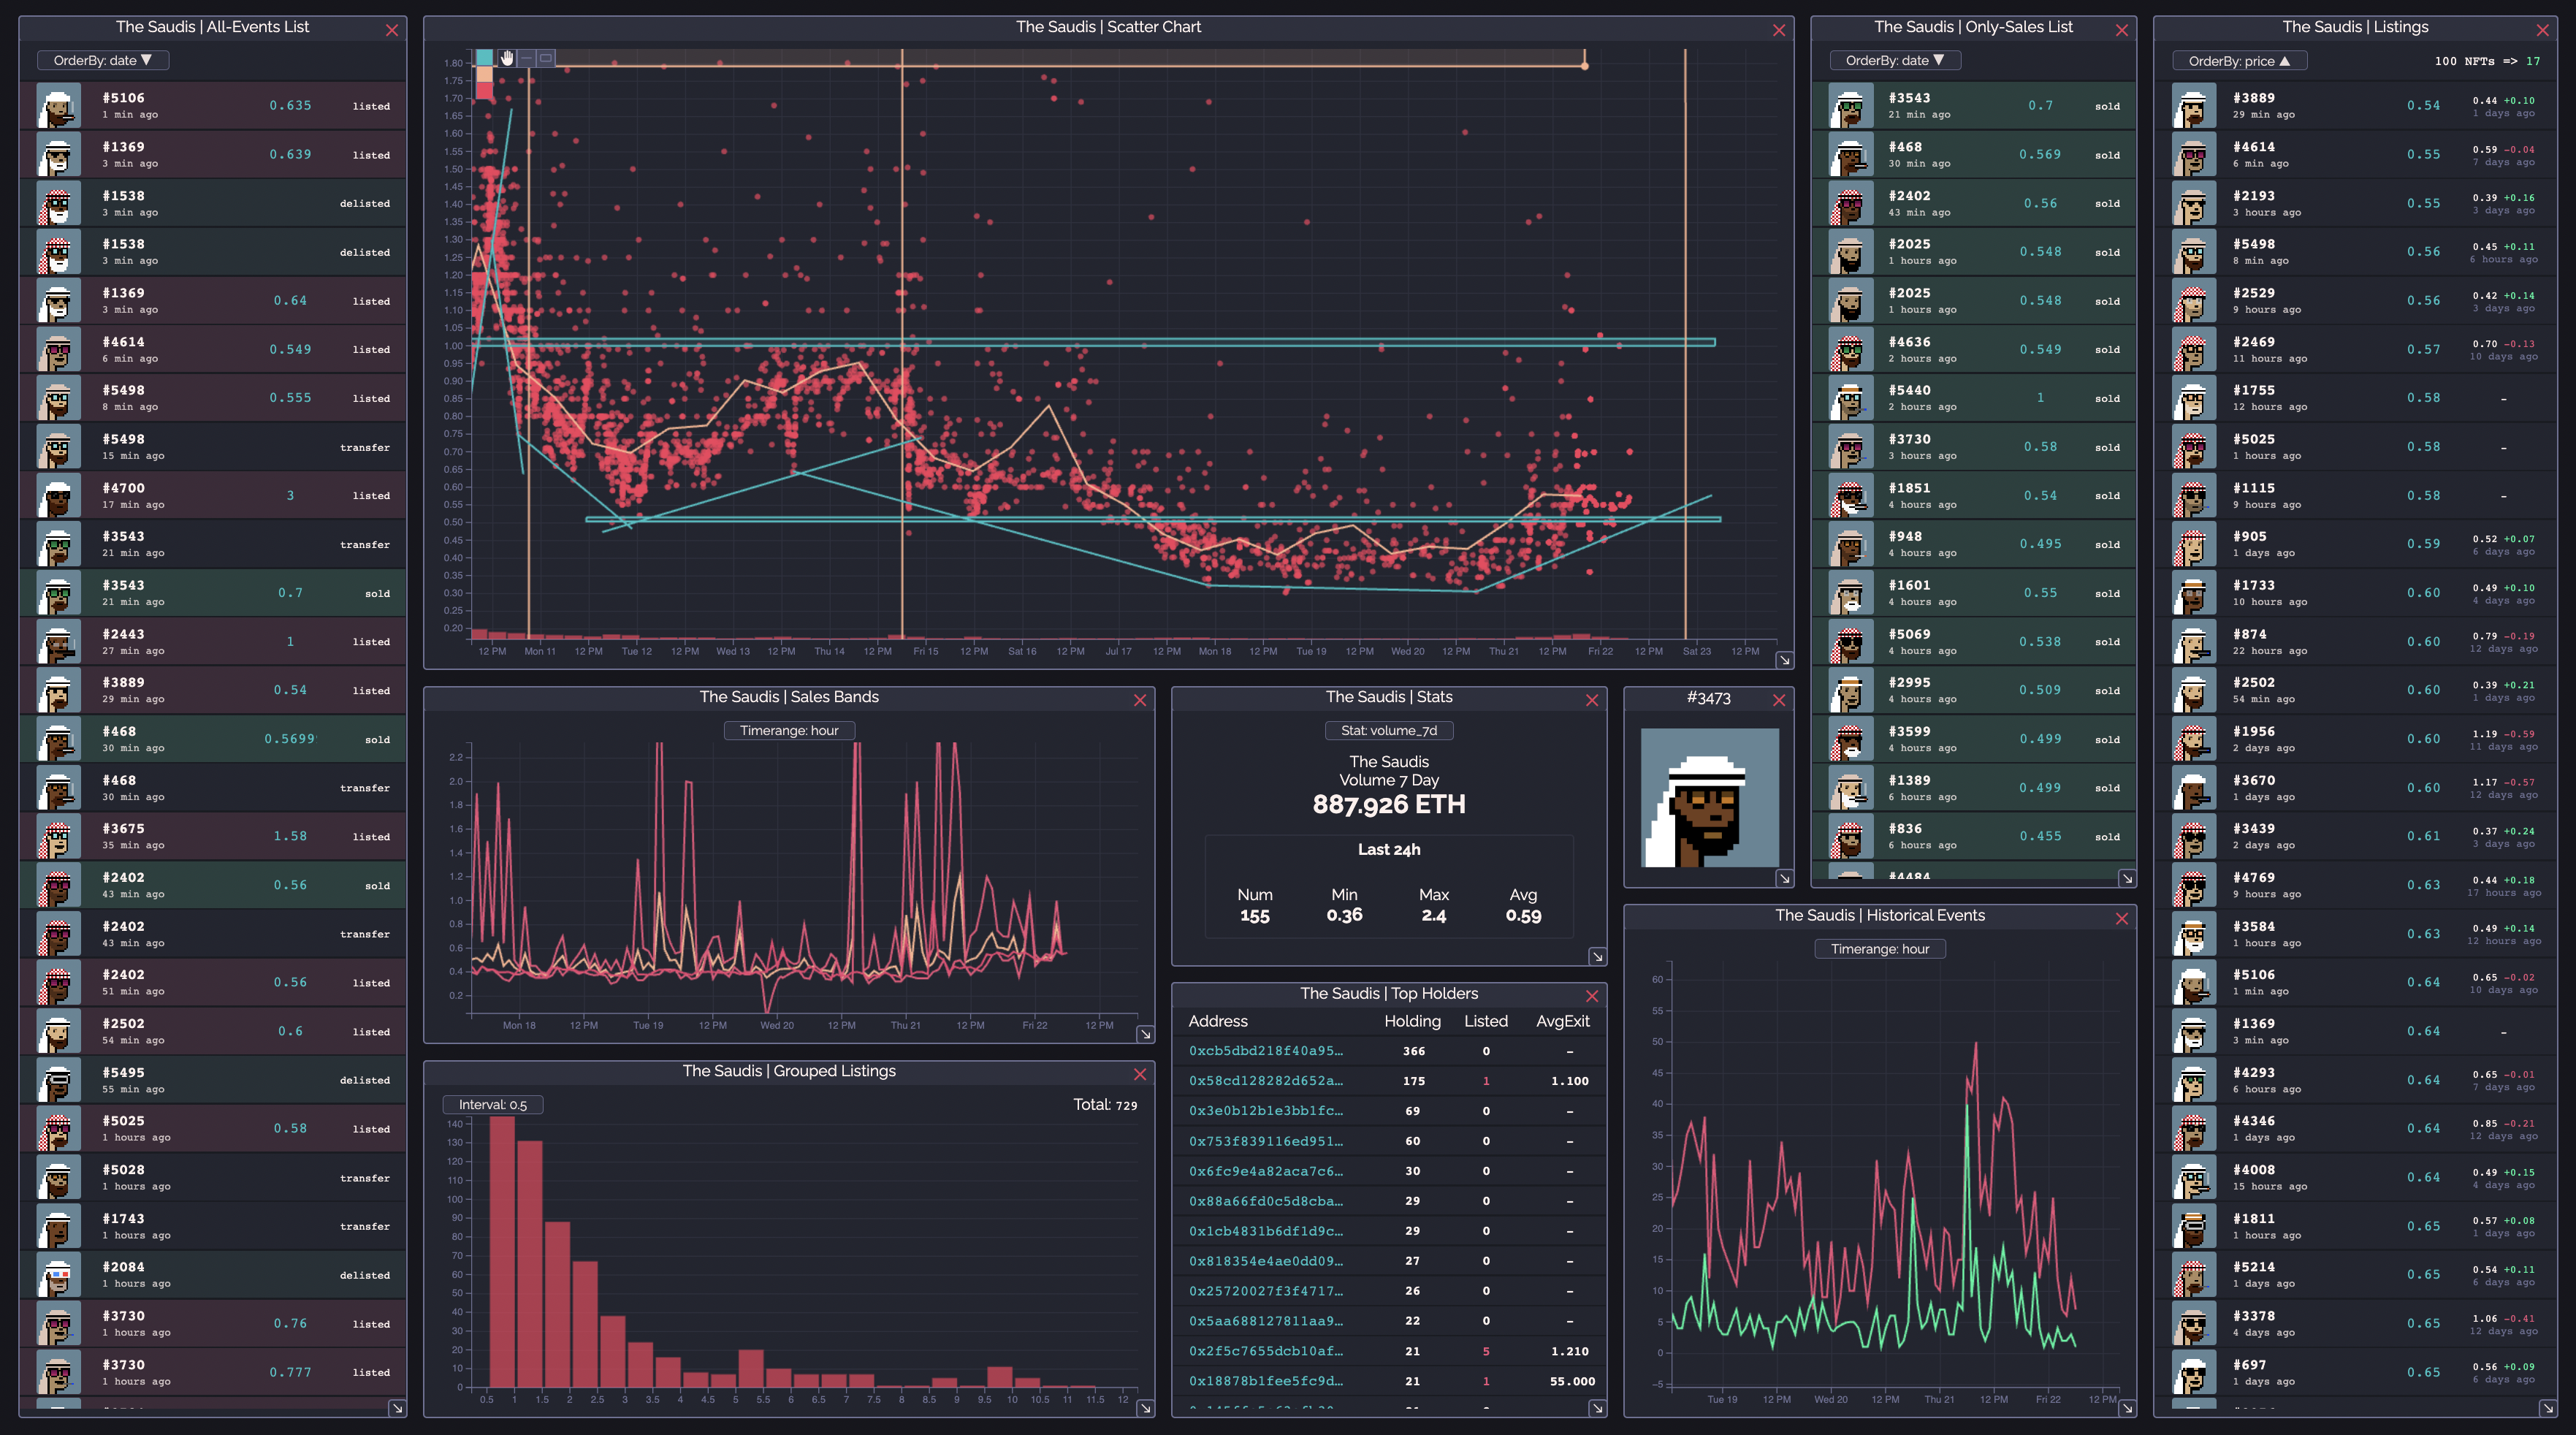Click resize handle of Listings panel
The height and width of the screenshot is (1435, 2576).
(x=2548, y=1408)
